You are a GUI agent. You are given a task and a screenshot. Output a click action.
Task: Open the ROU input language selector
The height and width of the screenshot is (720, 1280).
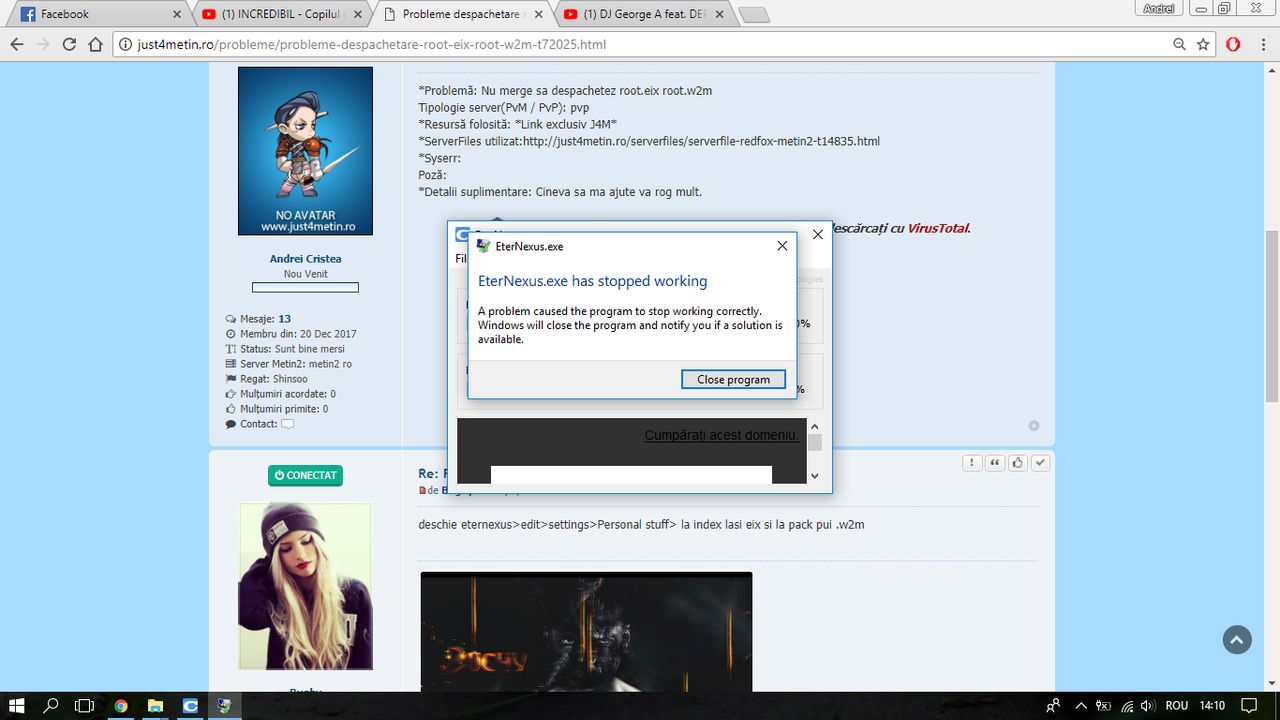[1176, 705]
